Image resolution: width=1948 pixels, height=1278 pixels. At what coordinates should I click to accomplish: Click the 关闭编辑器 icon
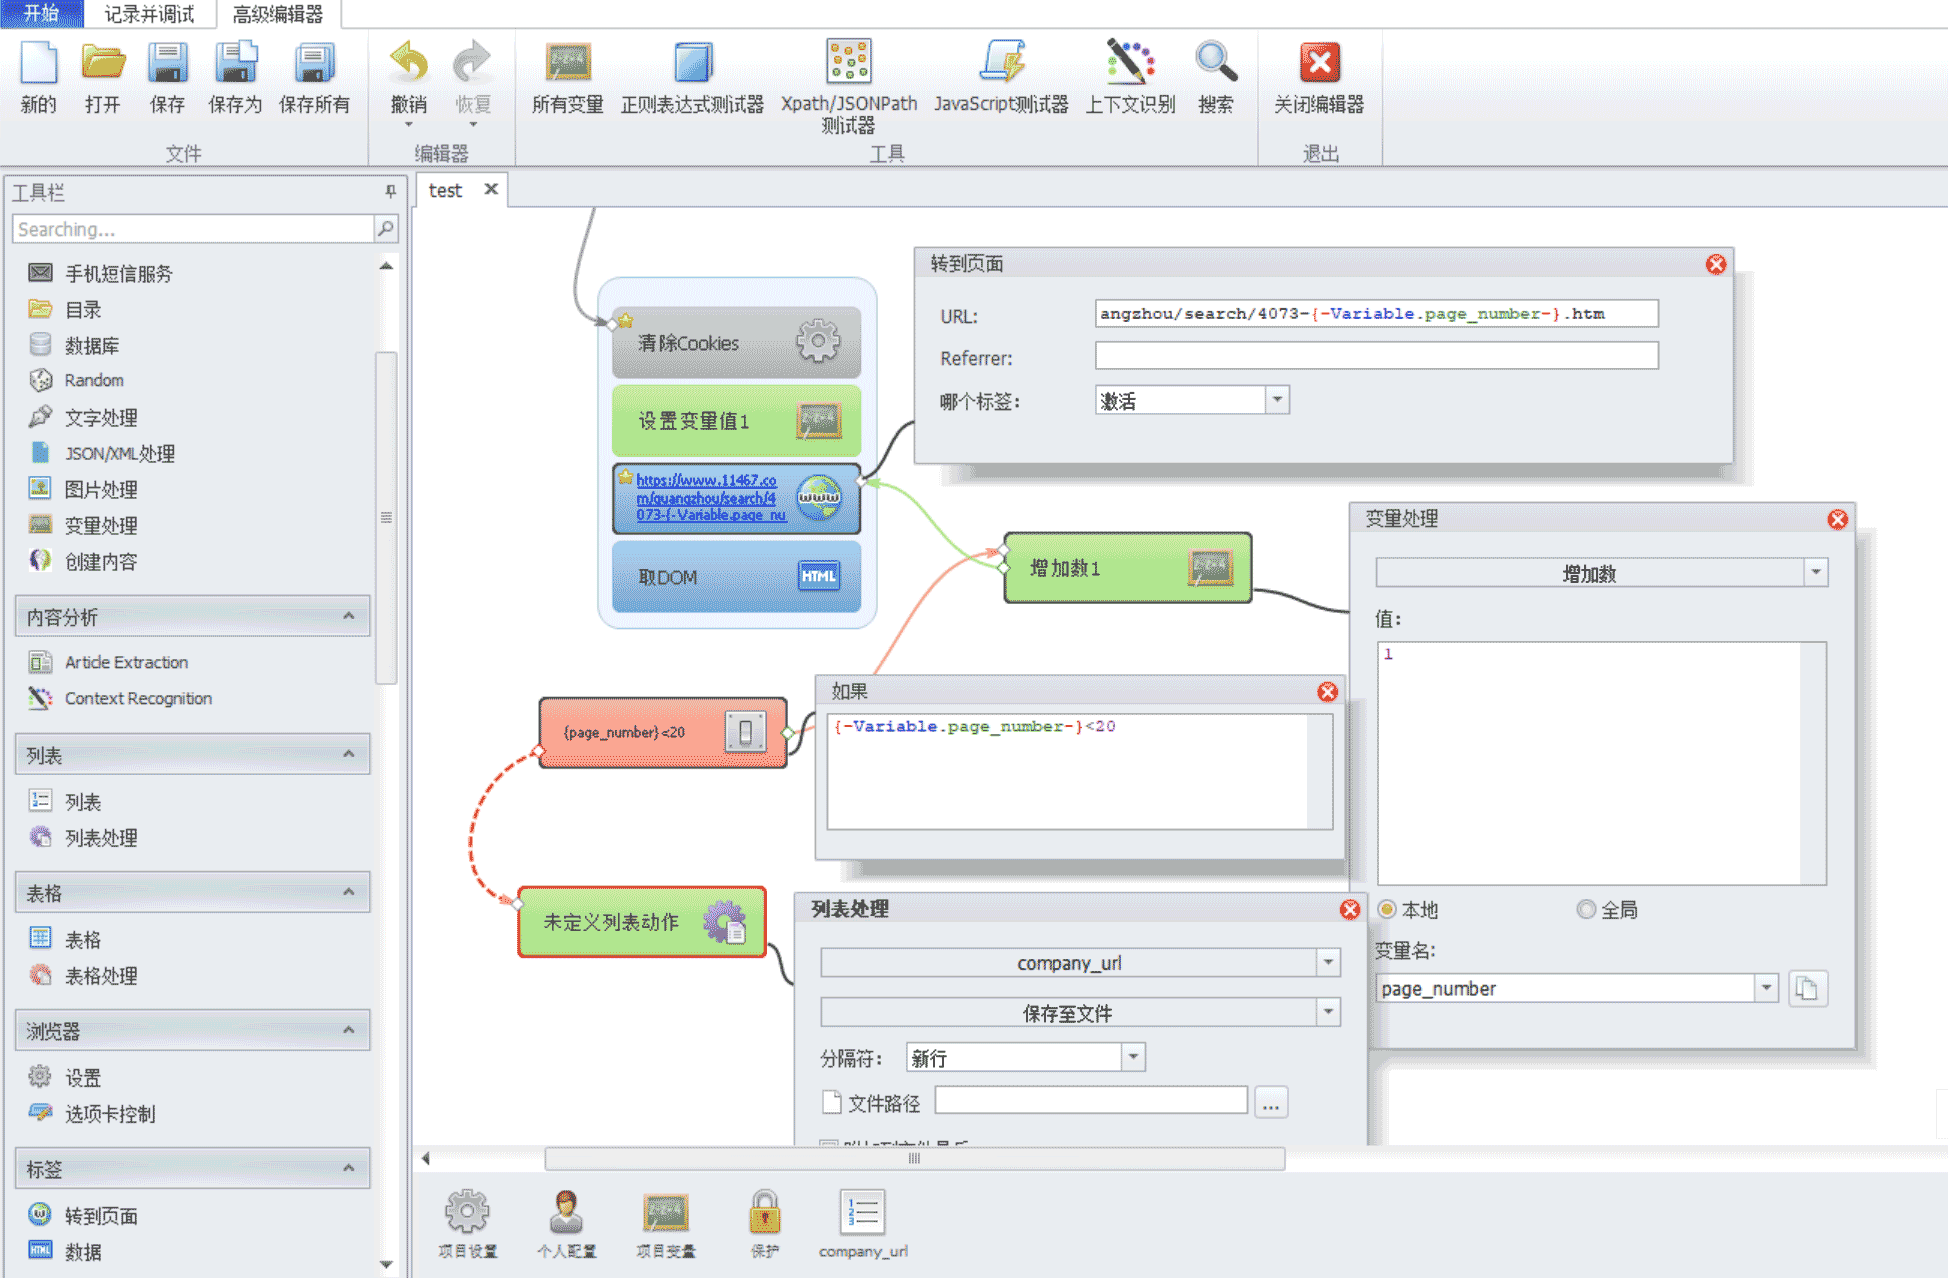pyautogui.click(x=1318, y=64)
